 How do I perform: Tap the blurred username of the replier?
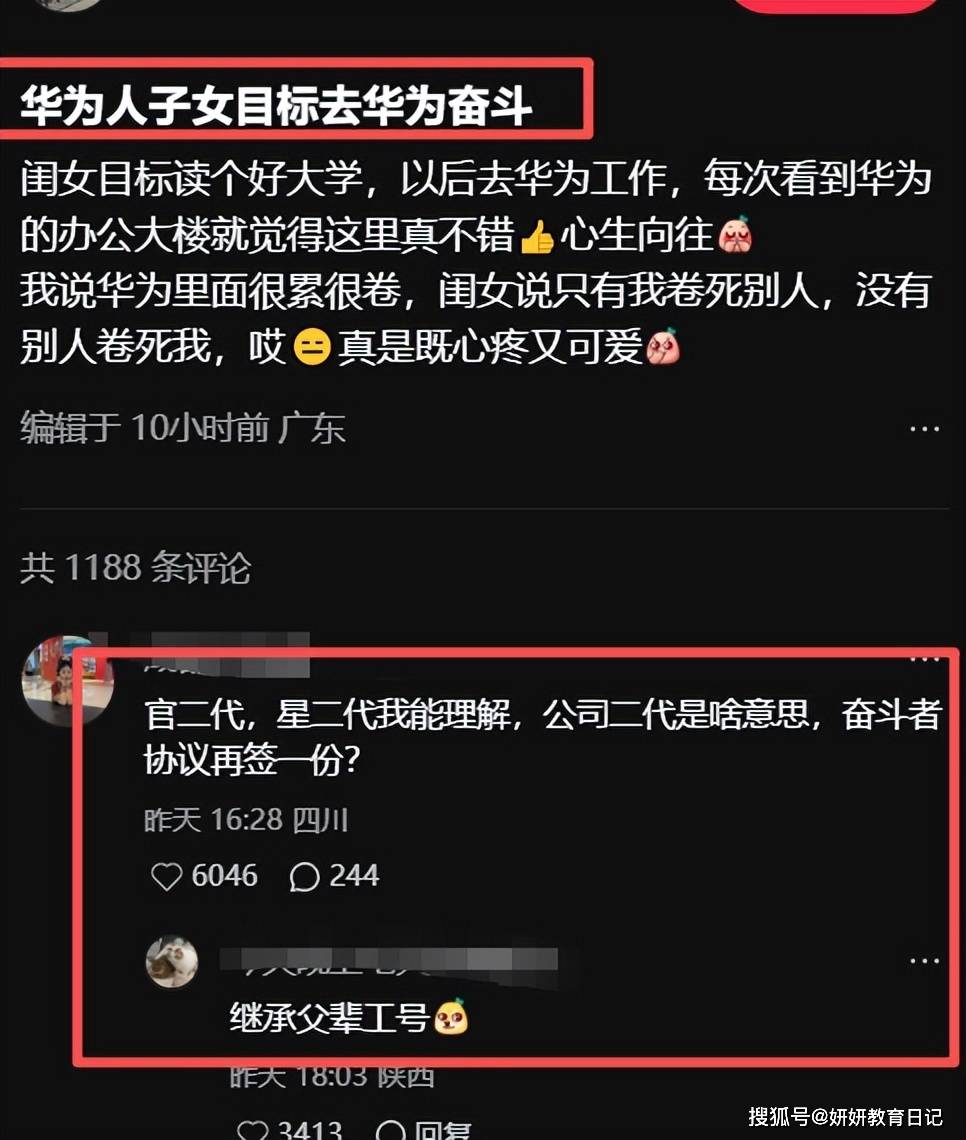(389, 962)
